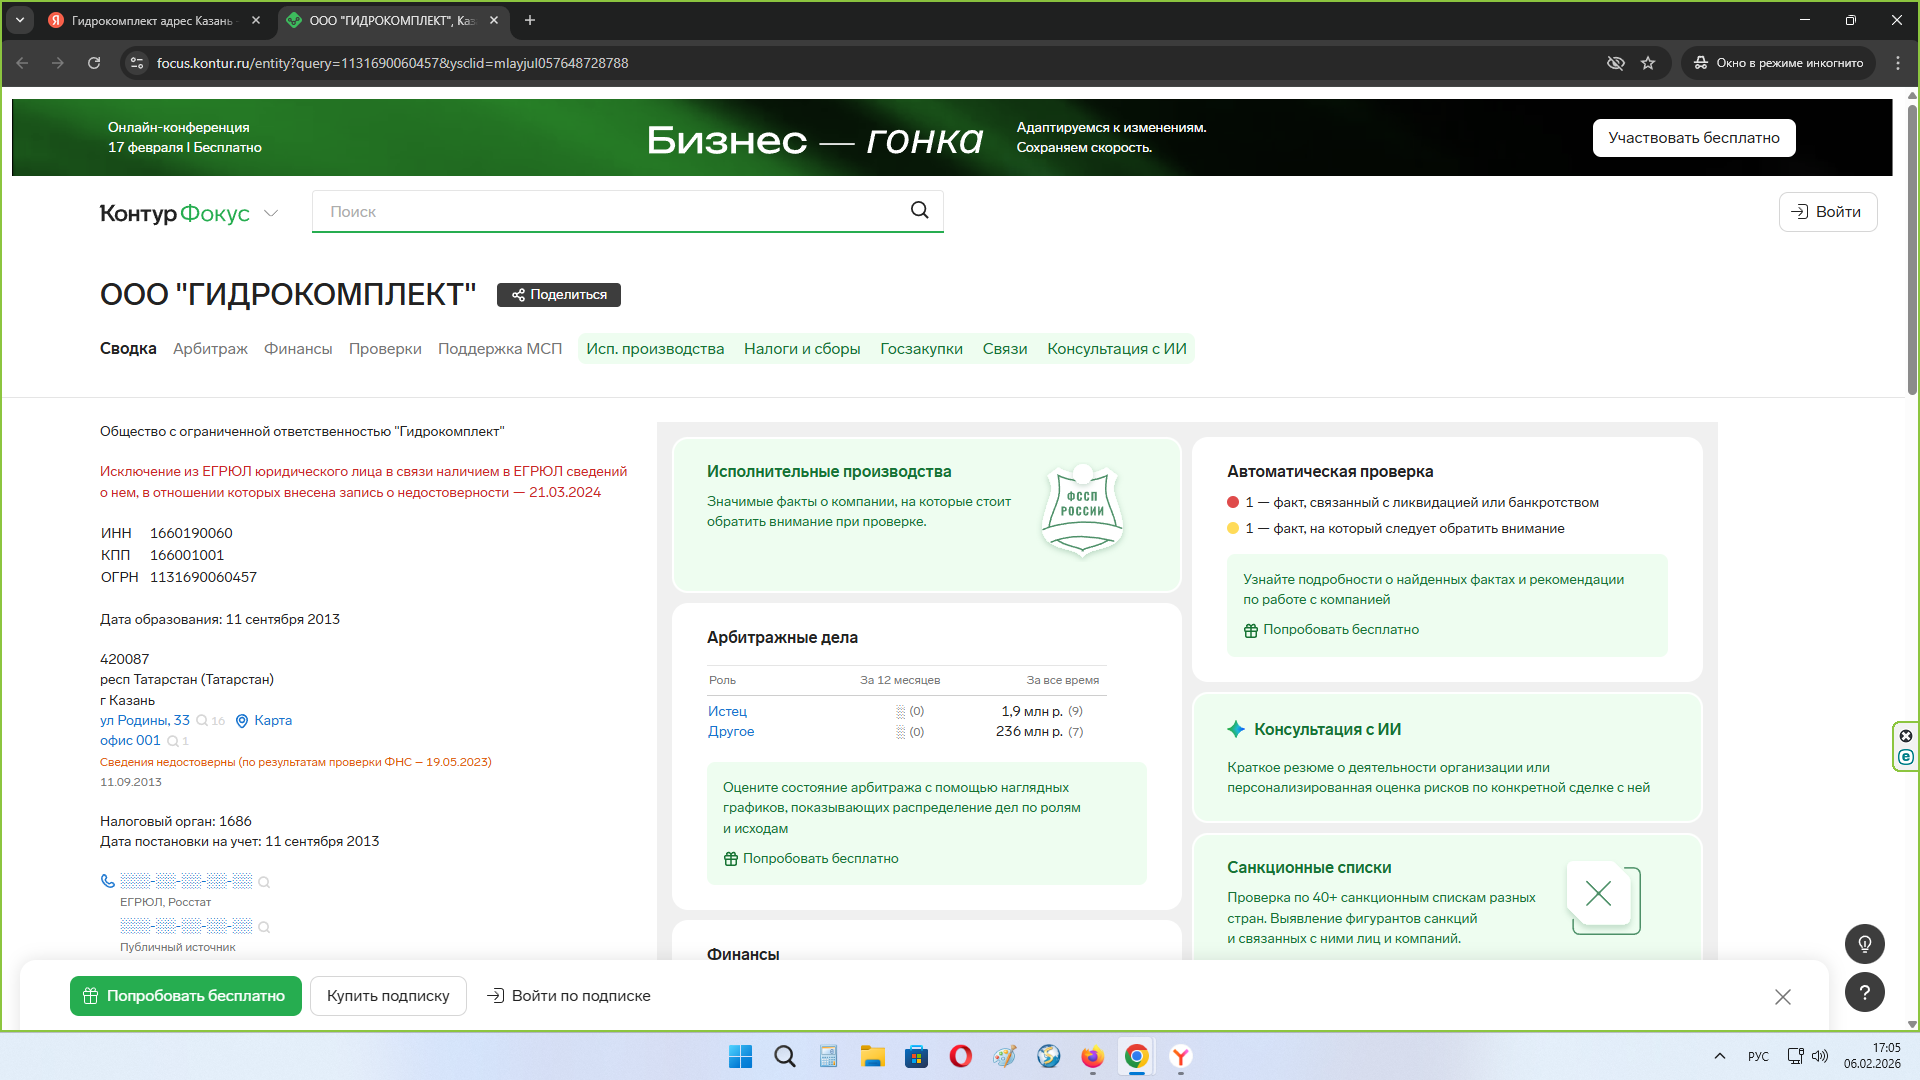
Task: Click the search magnifier icon in search field
Action: (919, 210)
